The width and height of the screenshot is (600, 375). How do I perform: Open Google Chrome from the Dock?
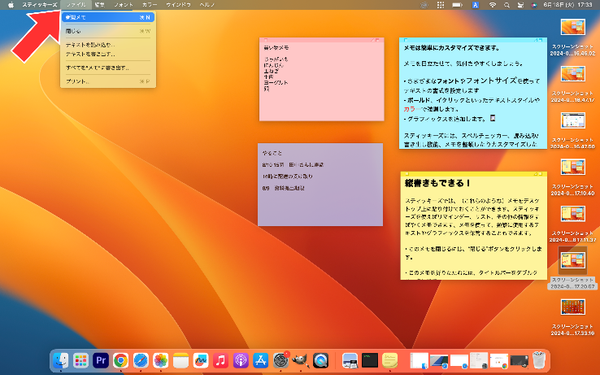(121, 360)
